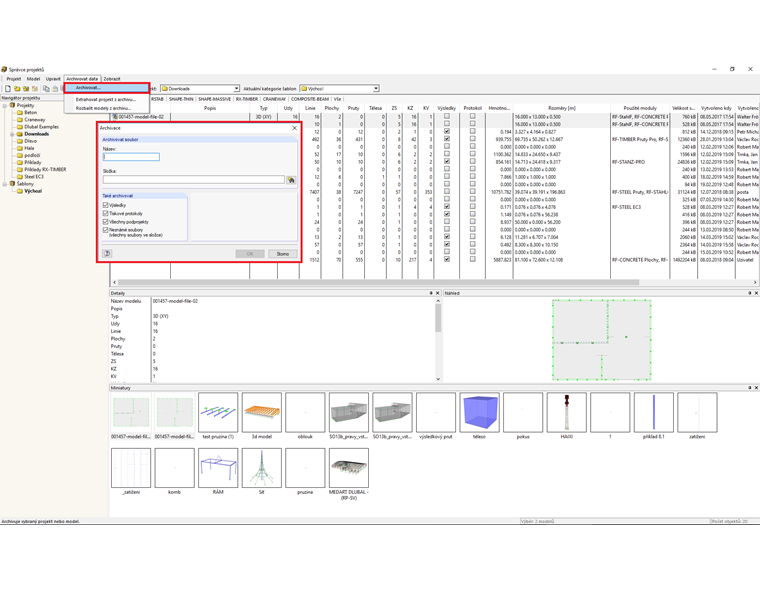Choose Archivovat... menu entry
Screen dimensions: 760x591
pos(107,88)
